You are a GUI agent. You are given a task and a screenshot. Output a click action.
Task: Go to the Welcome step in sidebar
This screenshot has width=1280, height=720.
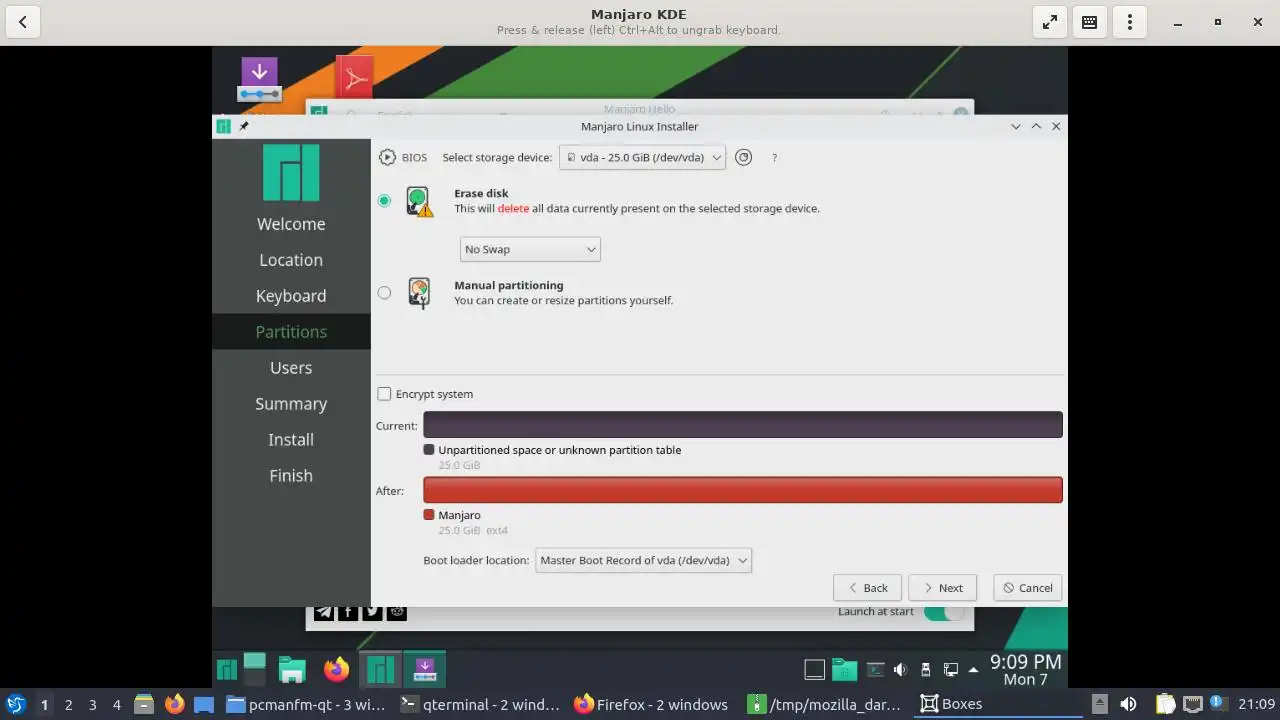(291, 224)
